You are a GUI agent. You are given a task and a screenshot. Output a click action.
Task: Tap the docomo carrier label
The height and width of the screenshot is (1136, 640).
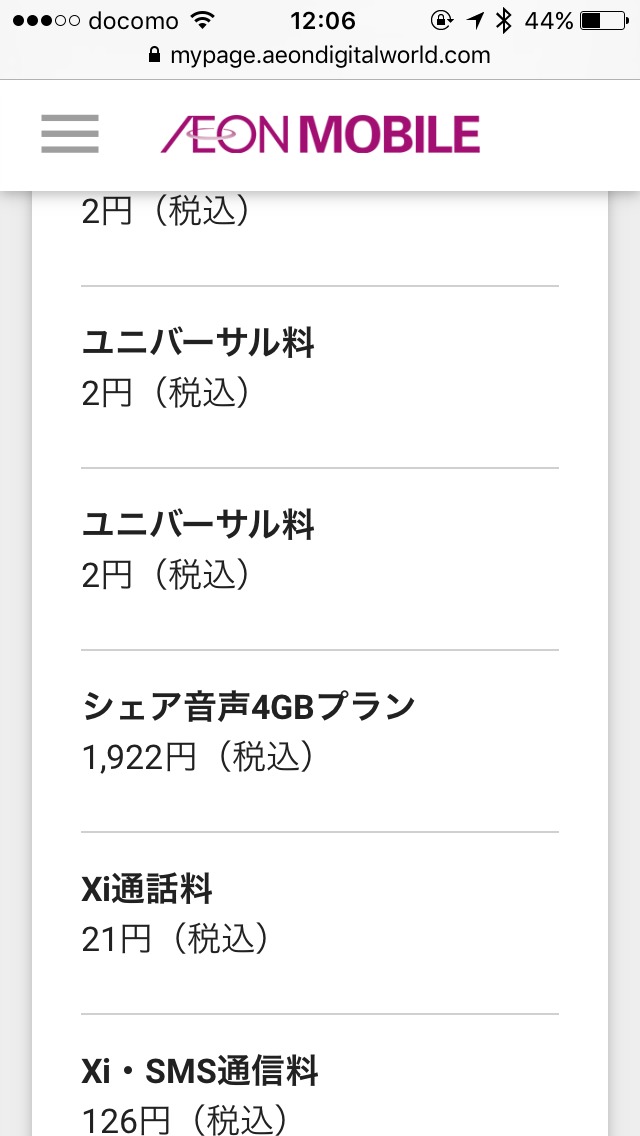[x=133, y=21]
